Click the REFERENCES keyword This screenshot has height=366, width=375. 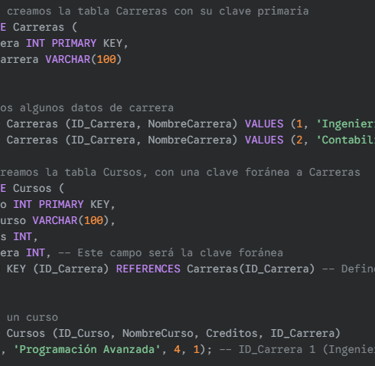coord(148,269)
